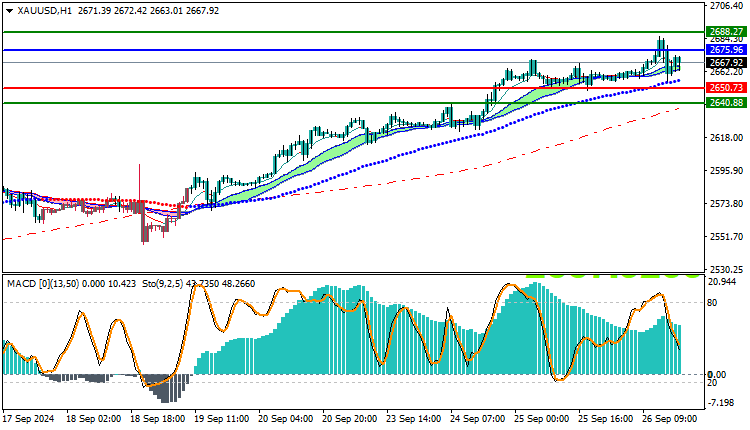Select the black 2667.92 current price label

pyautogui.click(x=726, y=63)
